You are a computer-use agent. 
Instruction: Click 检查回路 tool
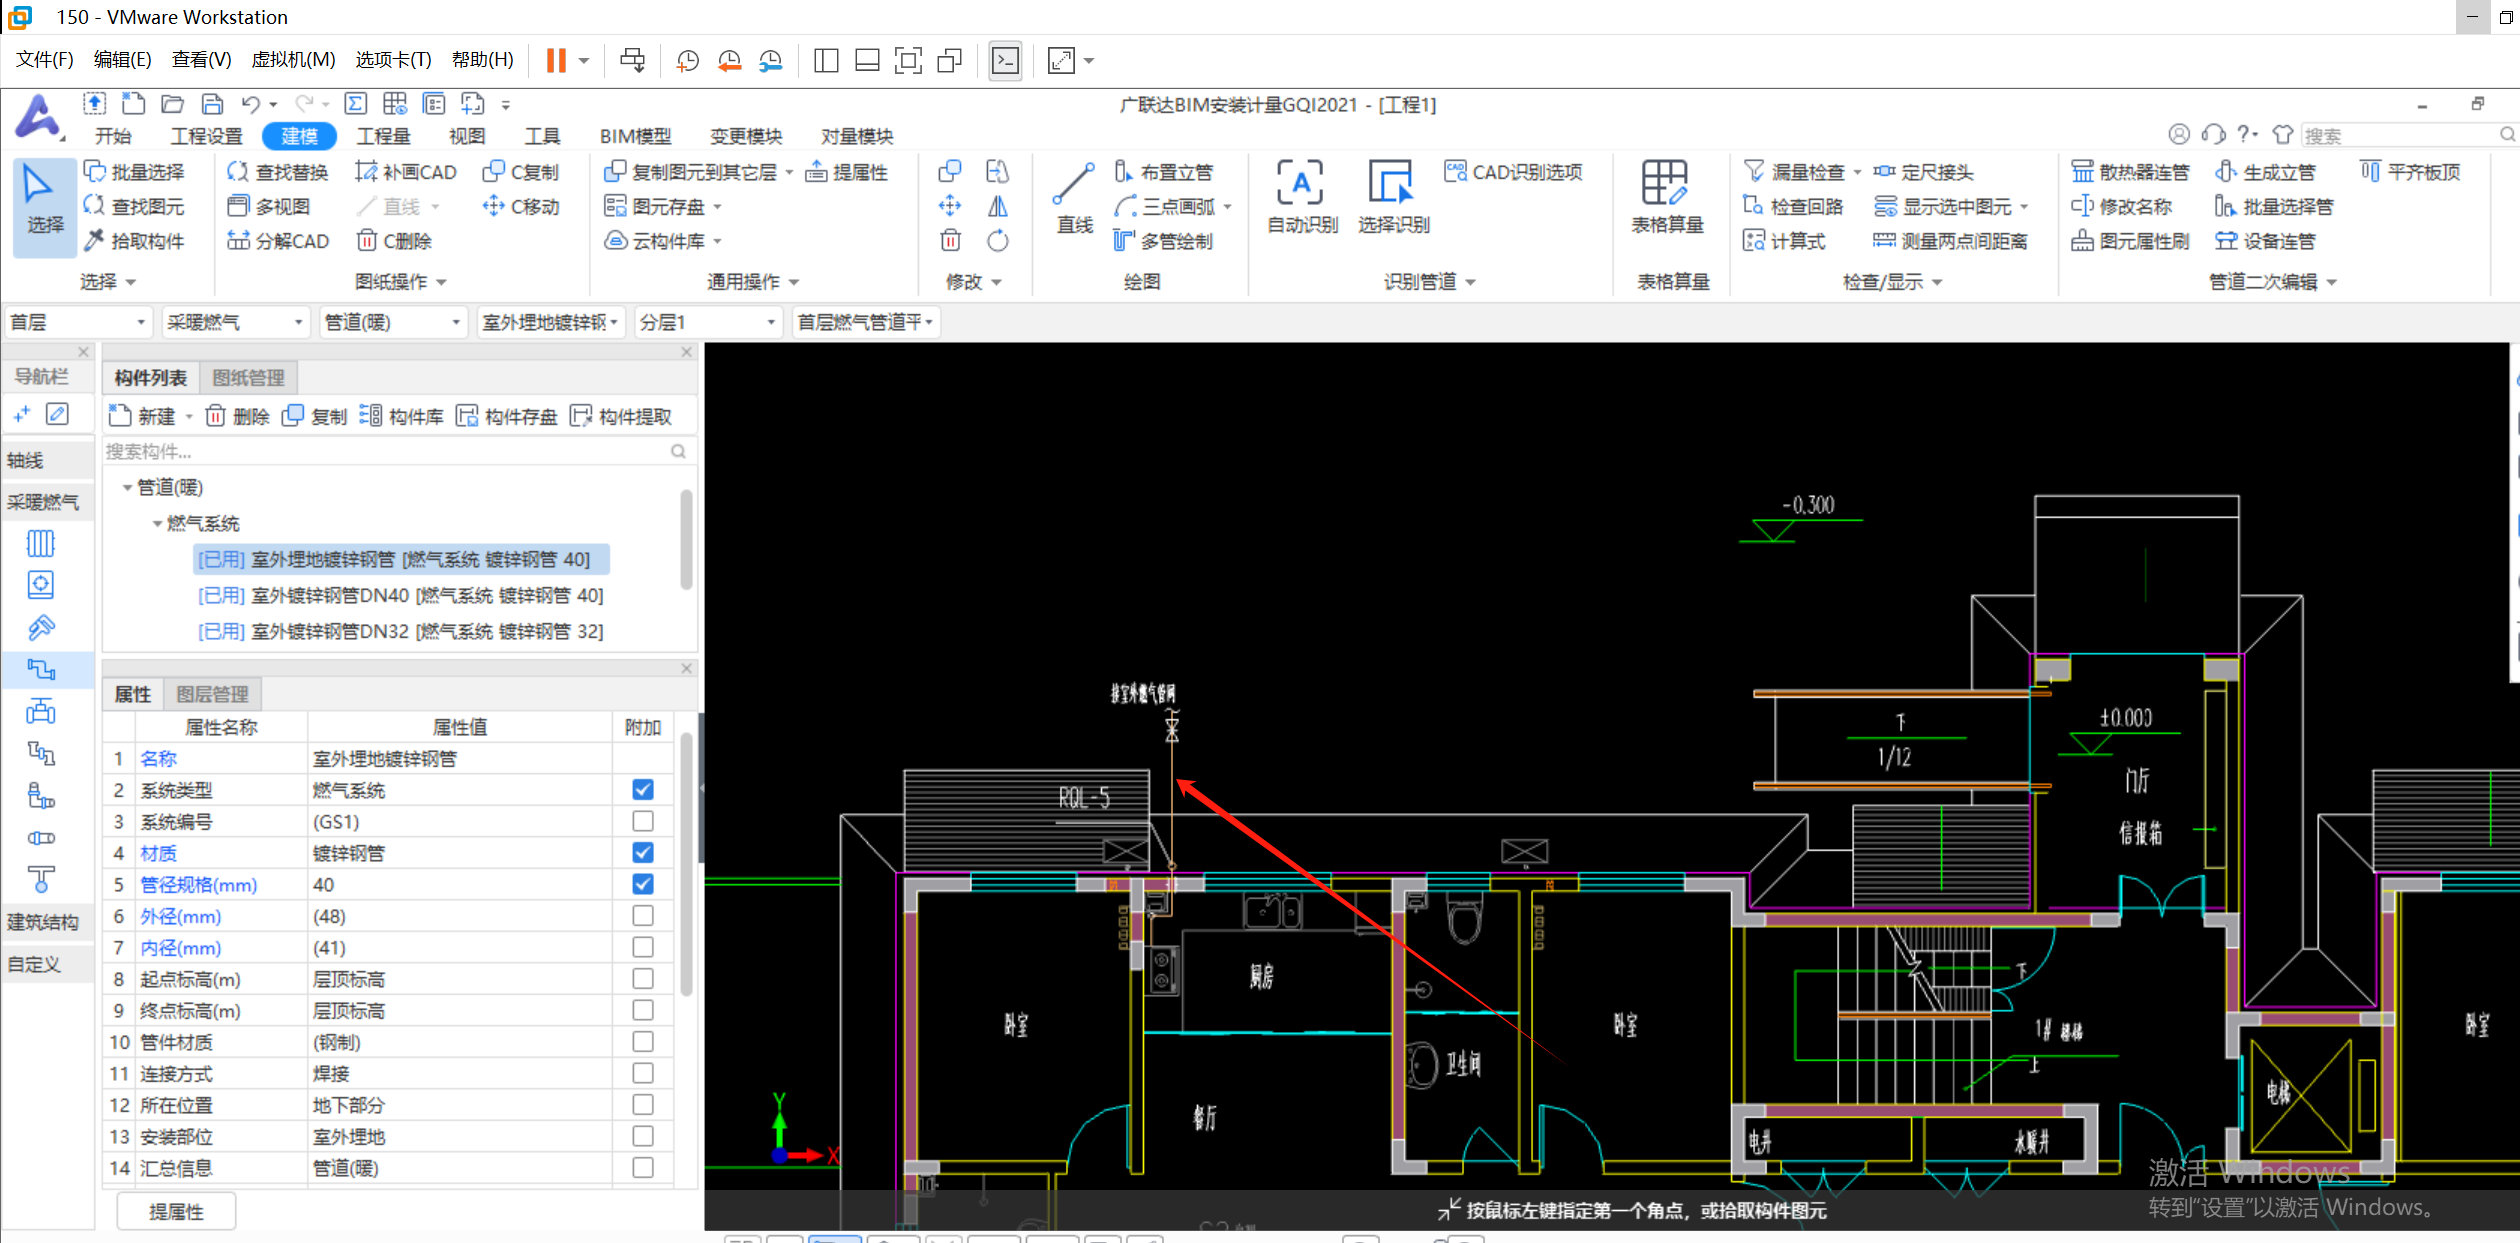point(1792,206)
